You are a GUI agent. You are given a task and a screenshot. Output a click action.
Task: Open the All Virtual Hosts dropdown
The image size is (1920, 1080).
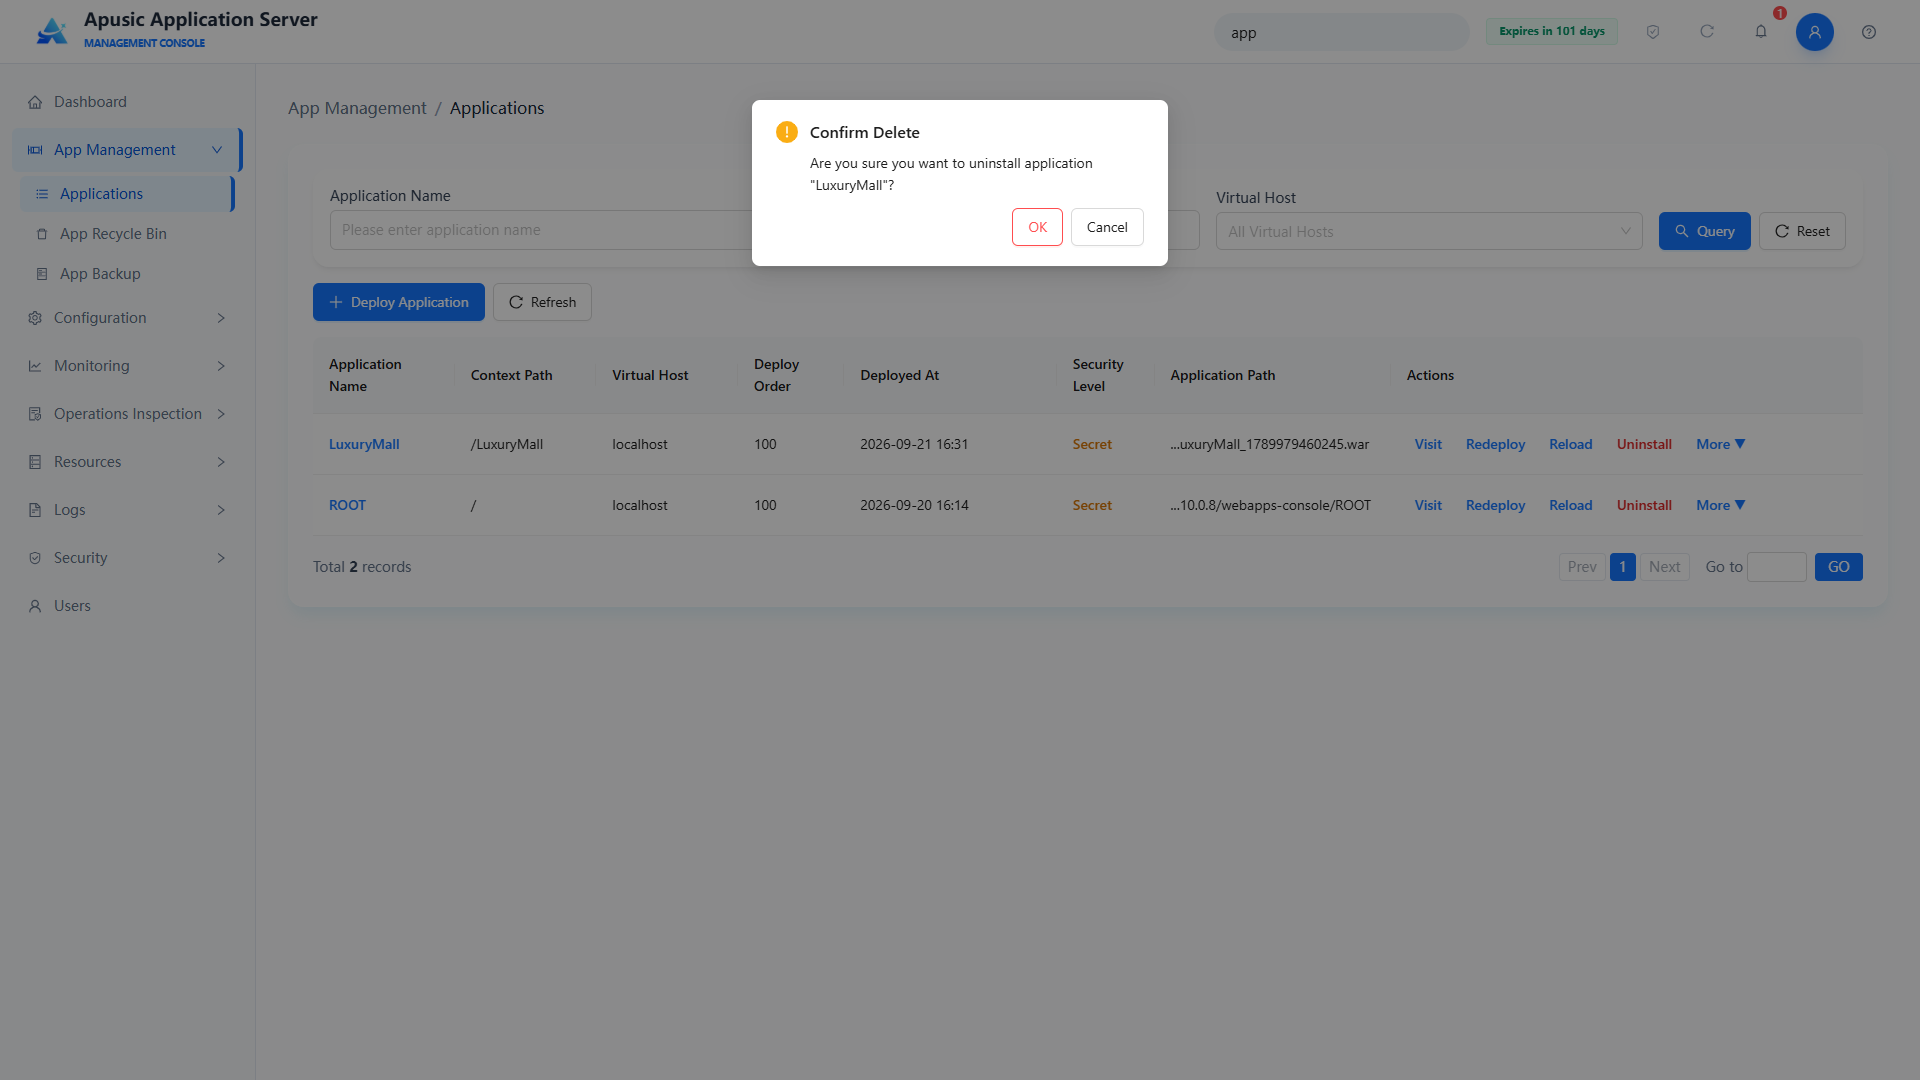pyautogui.click(x=1429, y=231)
